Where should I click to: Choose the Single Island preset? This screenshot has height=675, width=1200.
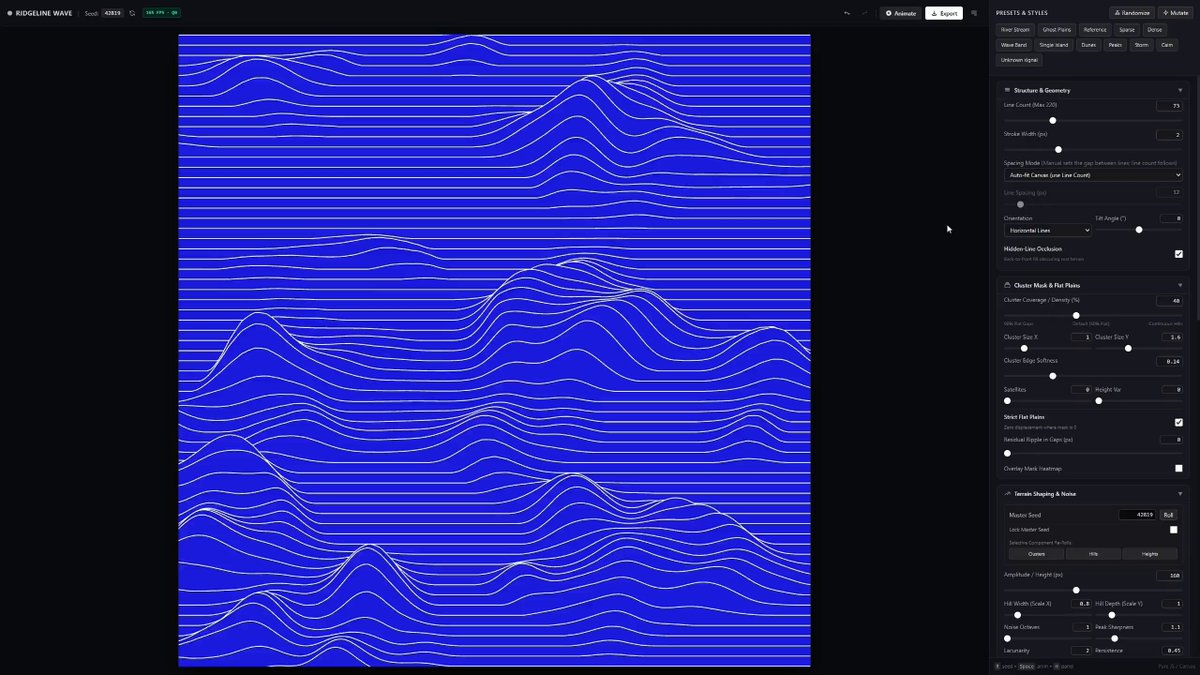tap(1054, 45)
